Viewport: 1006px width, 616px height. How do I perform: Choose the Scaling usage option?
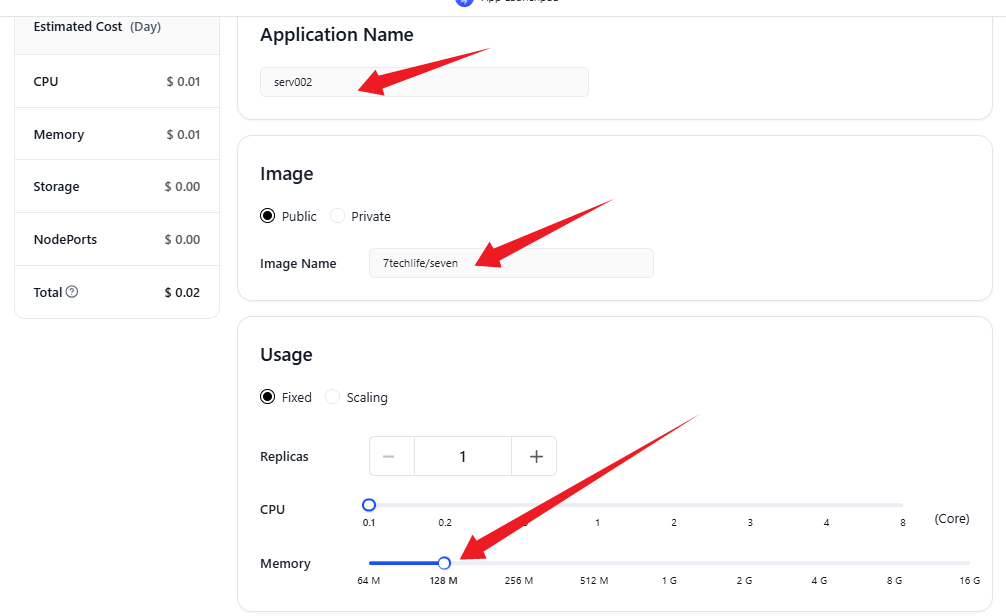(332, 397)
